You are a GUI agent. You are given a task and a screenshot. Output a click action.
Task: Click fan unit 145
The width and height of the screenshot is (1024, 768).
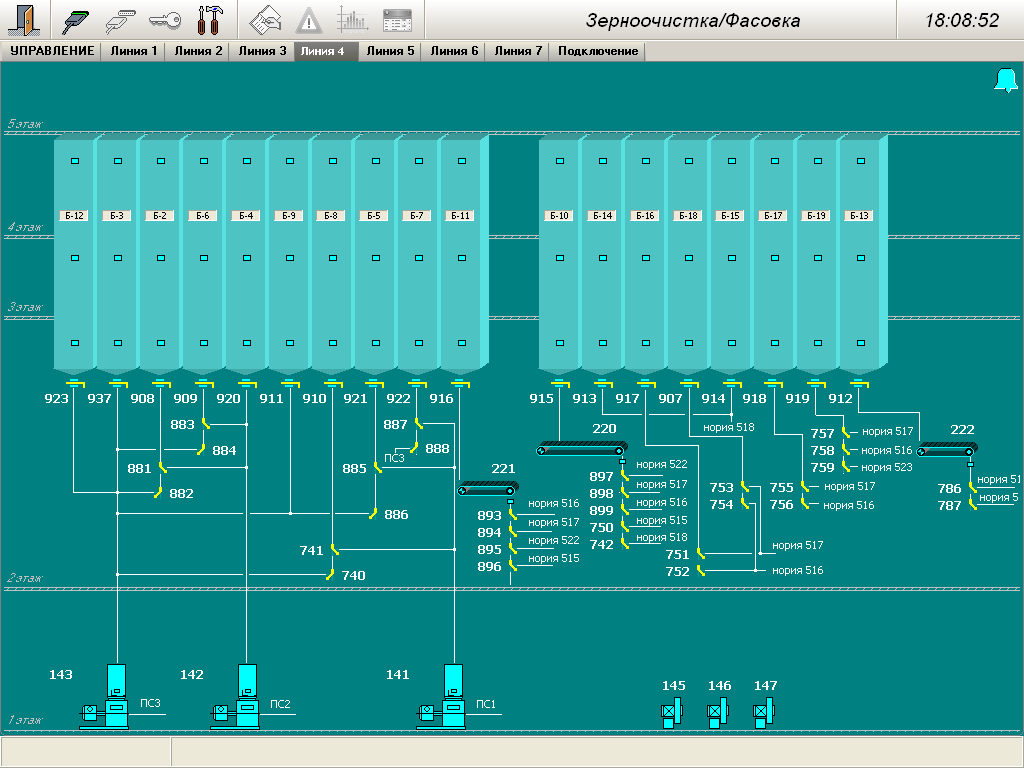click(x=672, y=713)
